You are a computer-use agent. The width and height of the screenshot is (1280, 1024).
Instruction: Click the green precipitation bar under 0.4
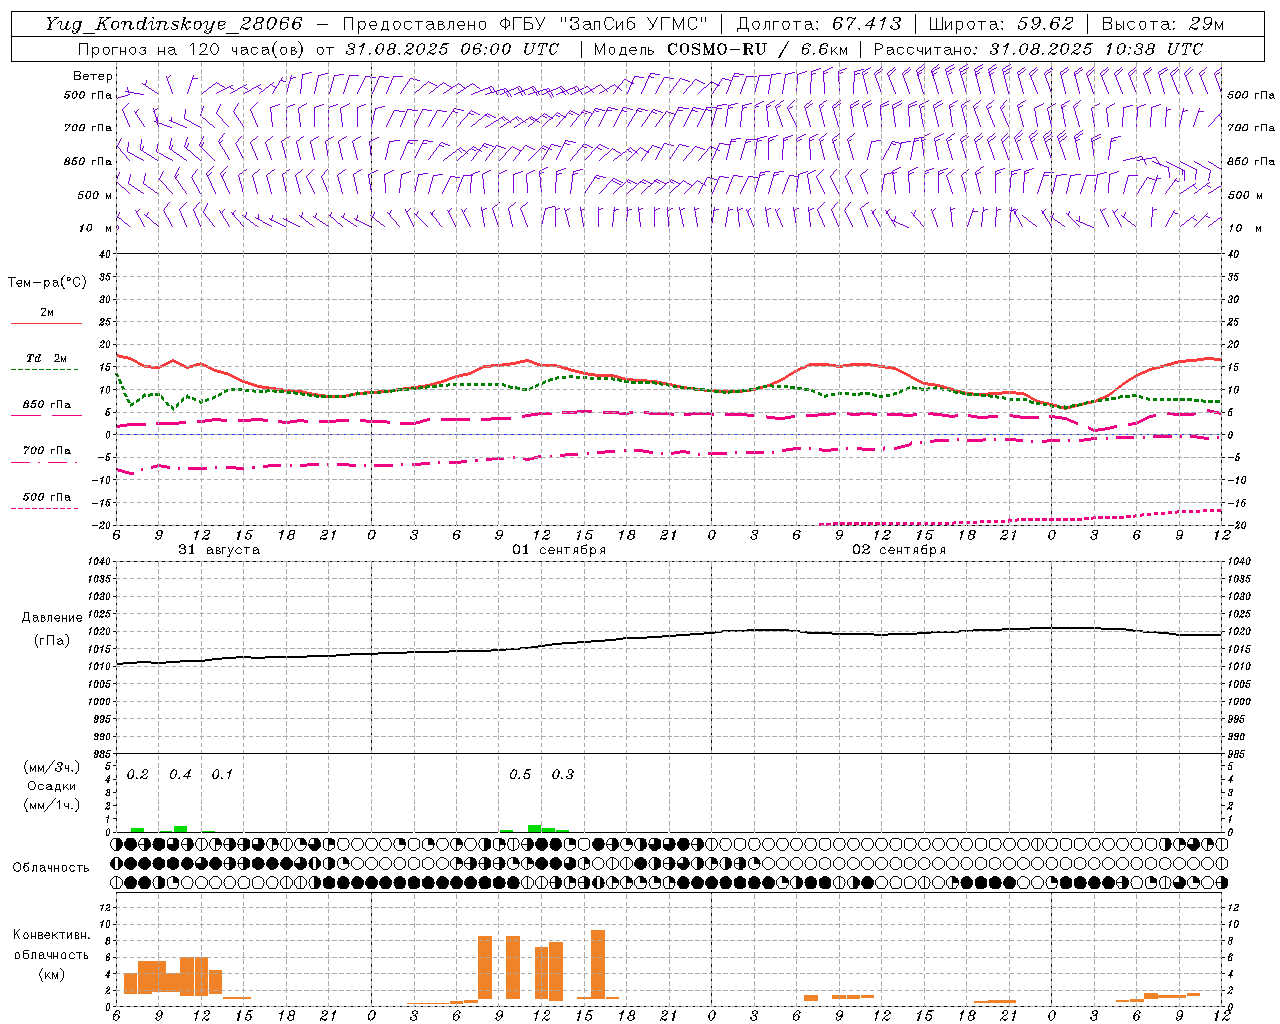click(x=180, y=828)
